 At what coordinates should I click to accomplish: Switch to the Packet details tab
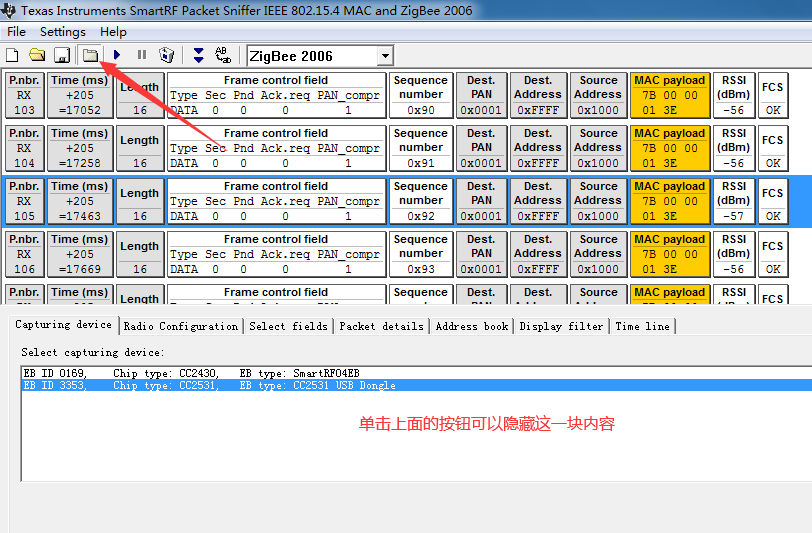coord(382,326)
